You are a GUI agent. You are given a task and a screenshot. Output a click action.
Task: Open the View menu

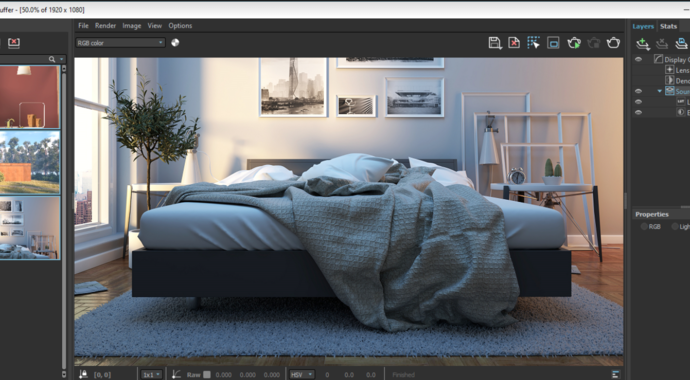tap(154, 26)
